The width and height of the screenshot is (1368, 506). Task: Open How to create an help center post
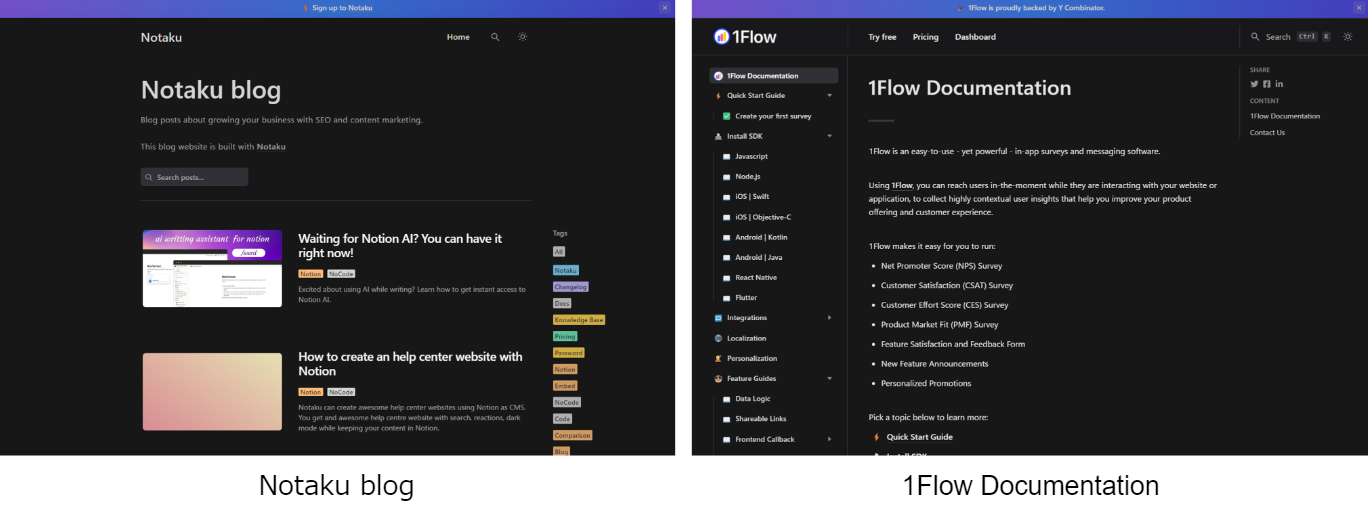410,364
